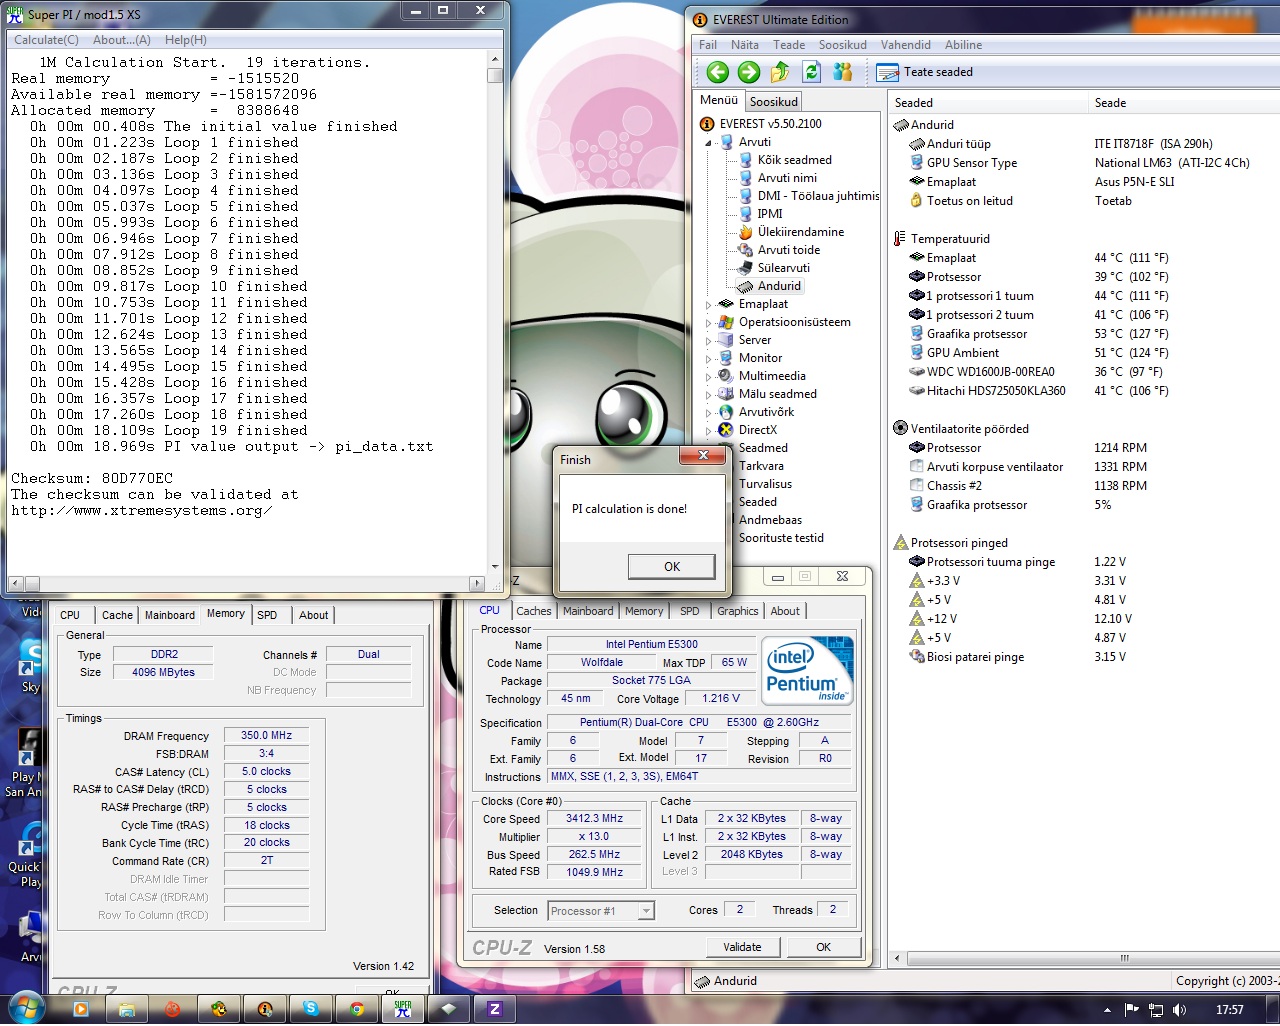Viewport: 1280px width, 1026px height.
Task: Expand the Server tree node
Action: pyautogui.click(x=708, y=341)
